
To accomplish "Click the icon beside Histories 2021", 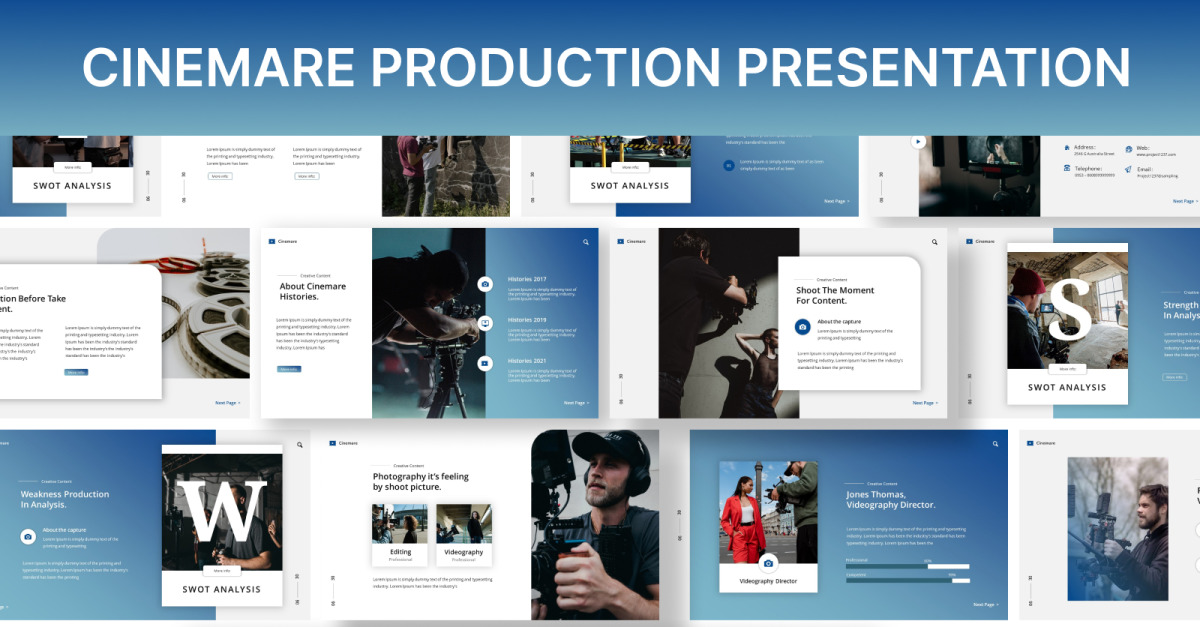I will pyautogui.click(x=485, y=363).
